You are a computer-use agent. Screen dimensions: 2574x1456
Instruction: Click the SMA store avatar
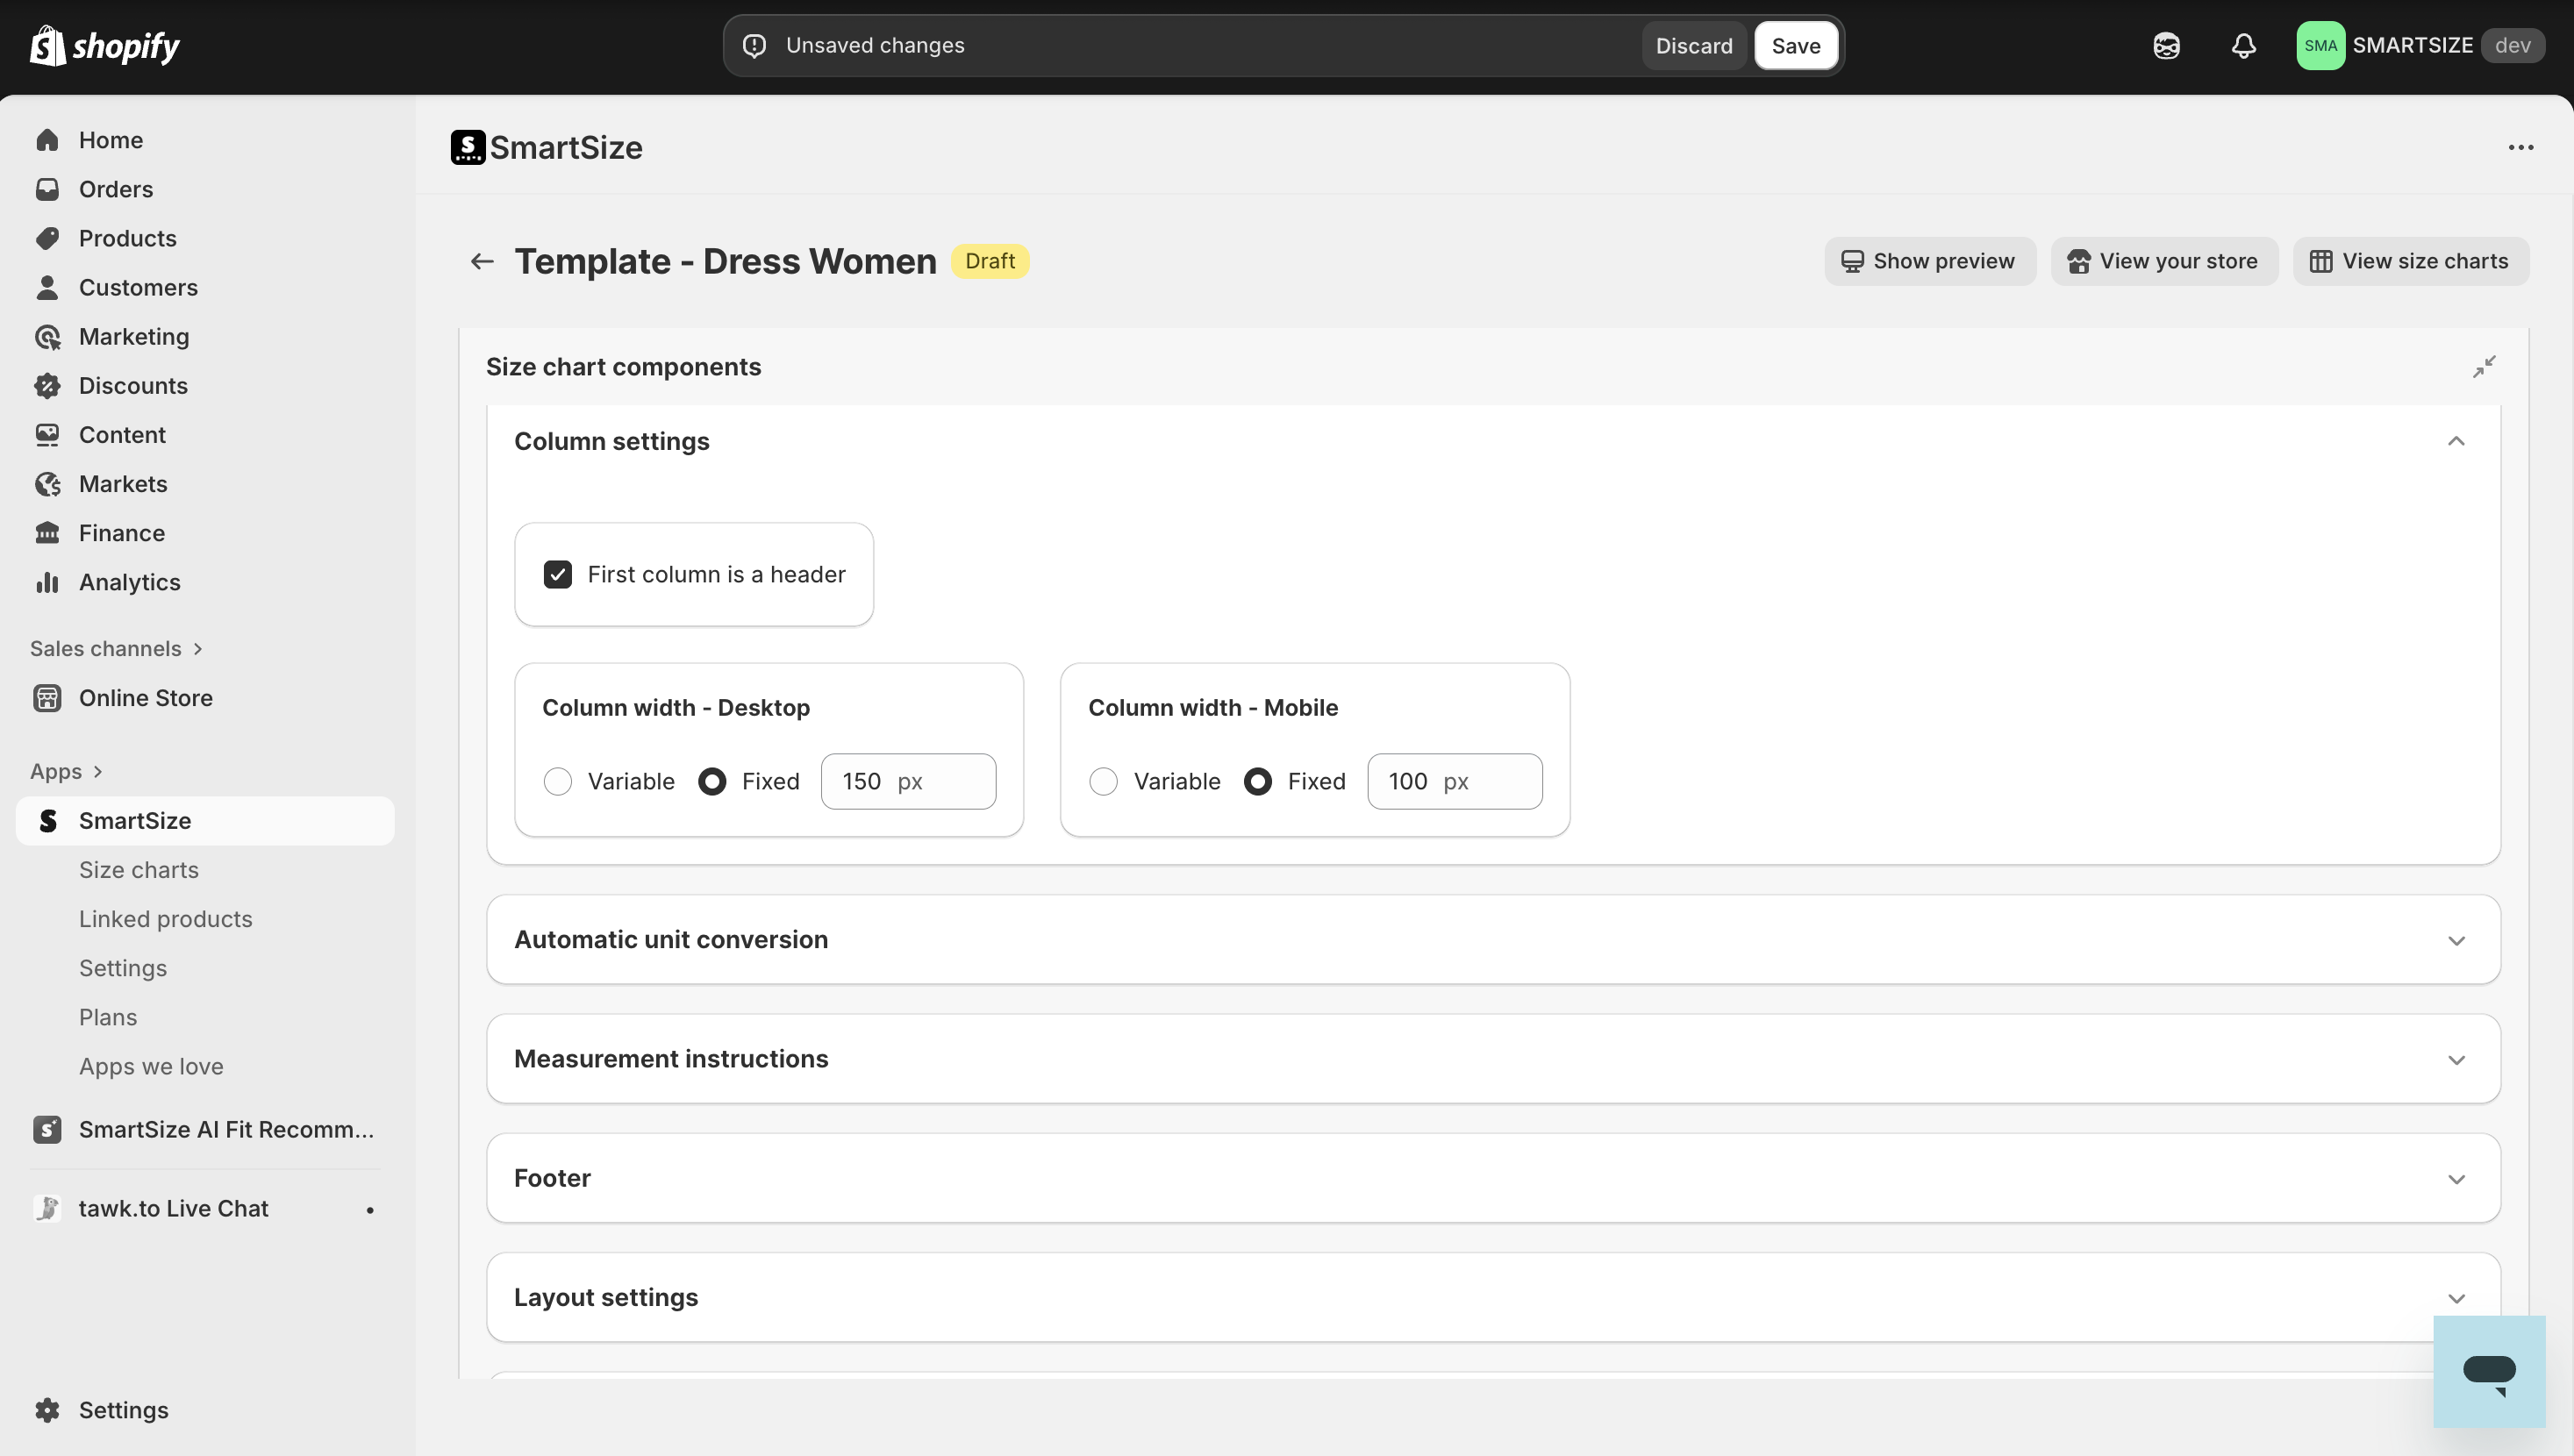2320,46
